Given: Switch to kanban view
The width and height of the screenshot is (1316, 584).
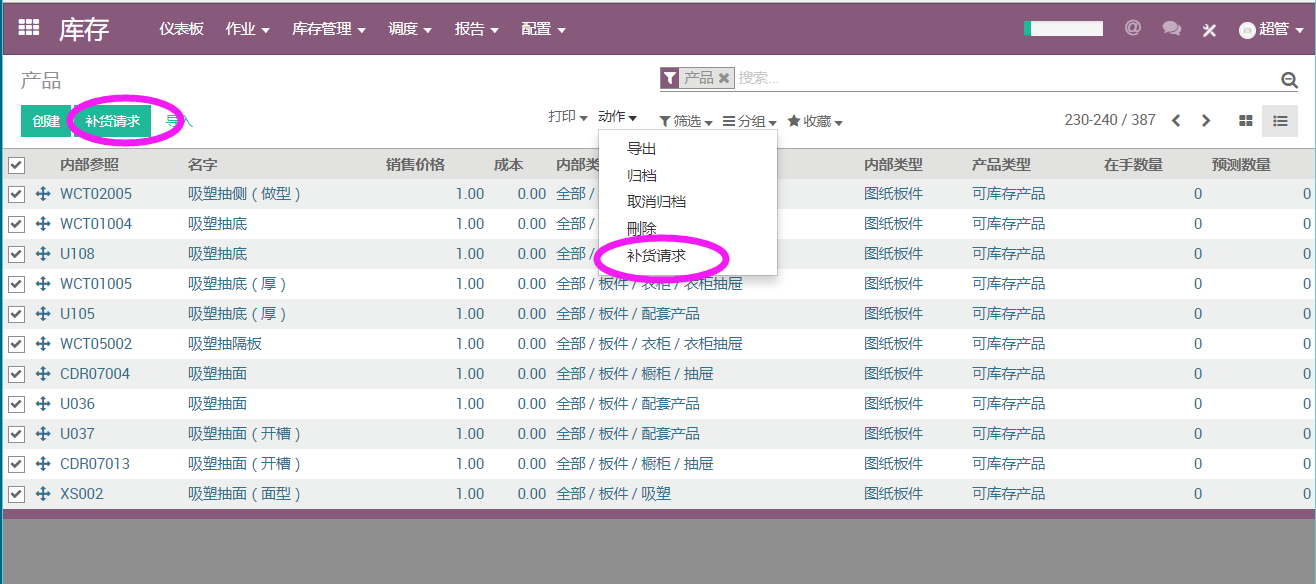Looking at the screenshot, I should (x=1246, y=121).
